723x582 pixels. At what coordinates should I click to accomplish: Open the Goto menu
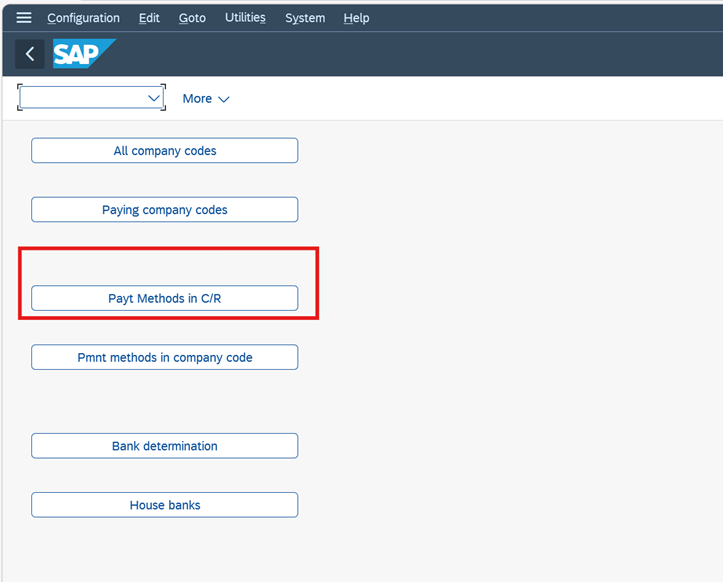[192, 18]
